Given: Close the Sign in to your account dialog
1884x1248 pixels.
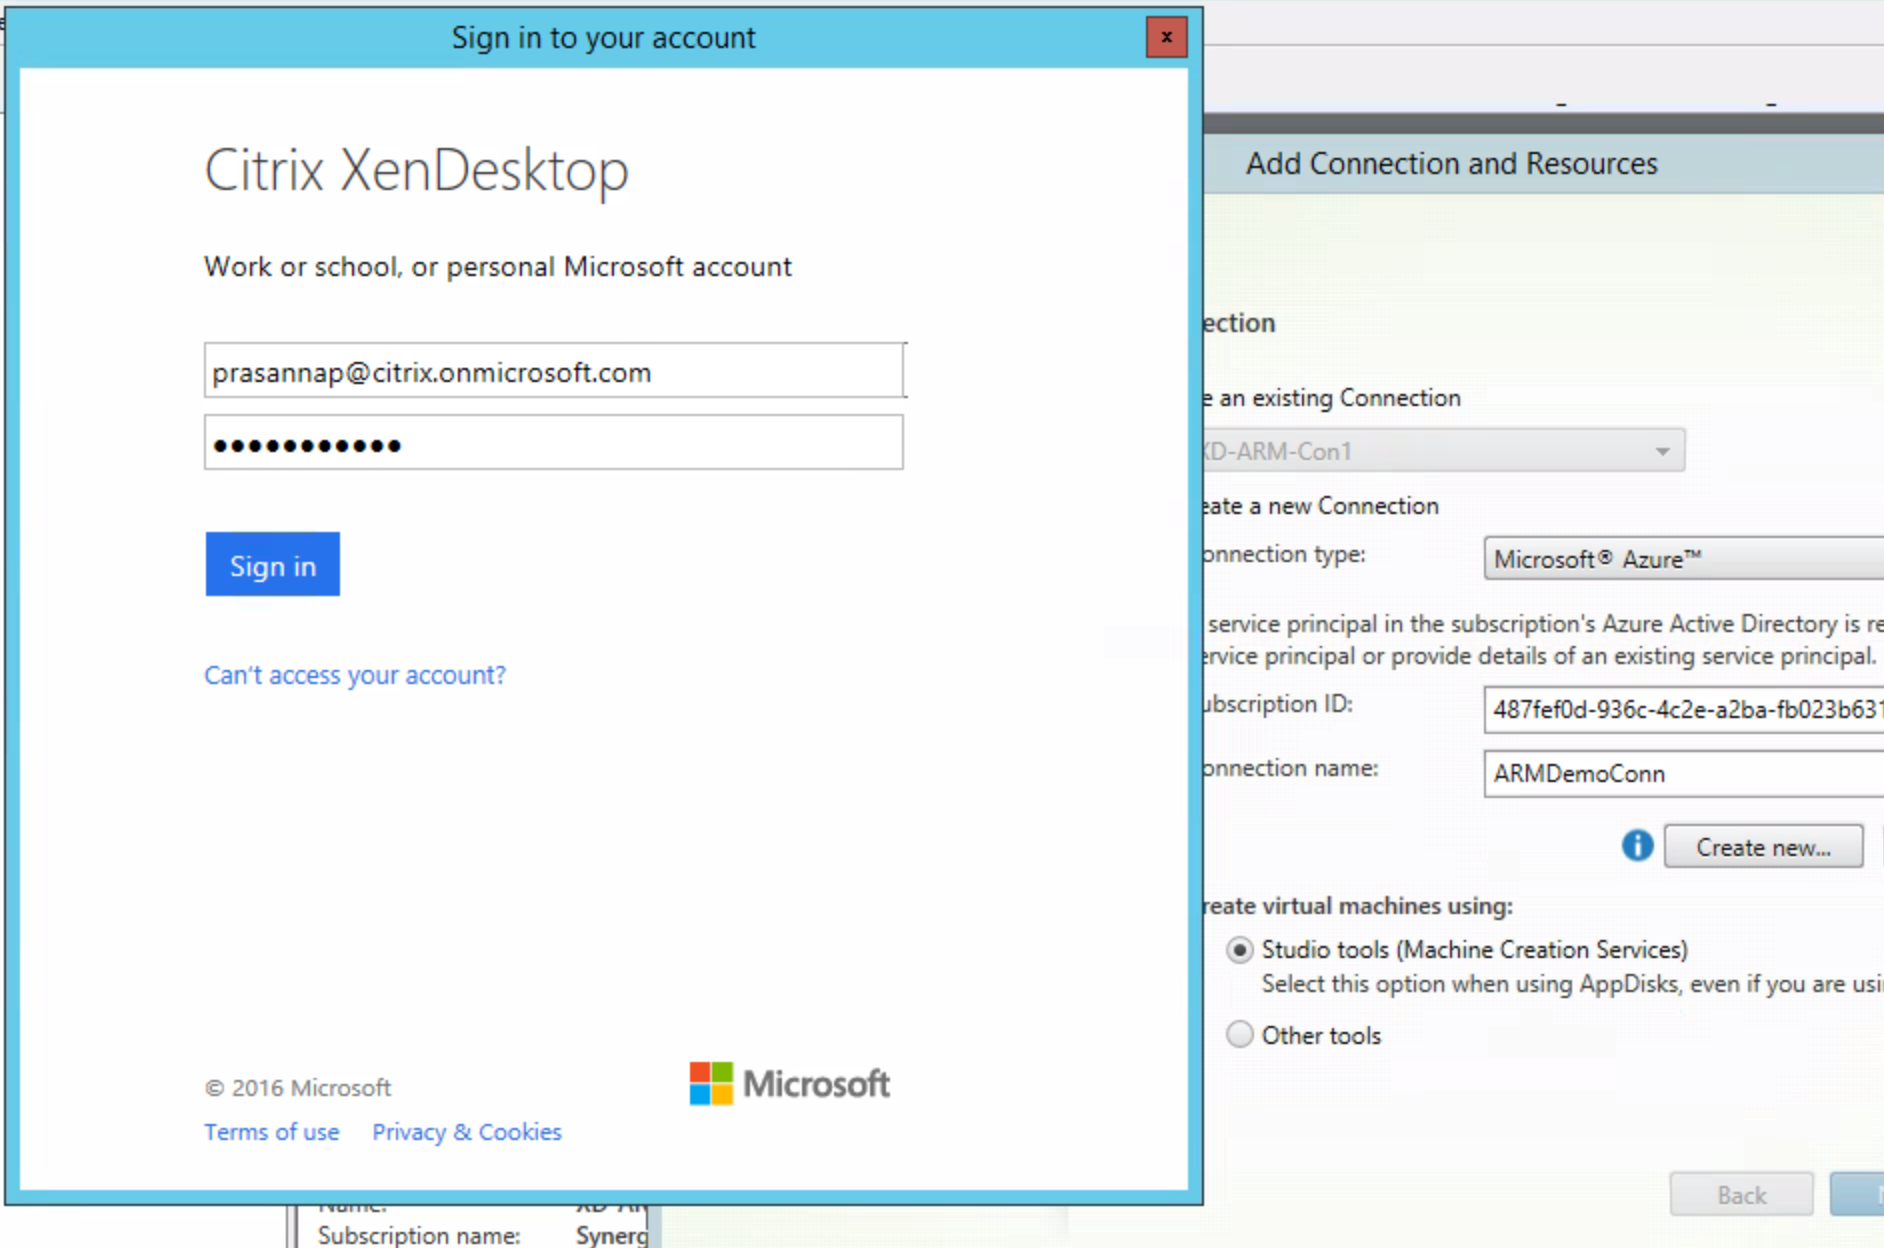Looking at the screenshot, I should tap(1166, 38).
